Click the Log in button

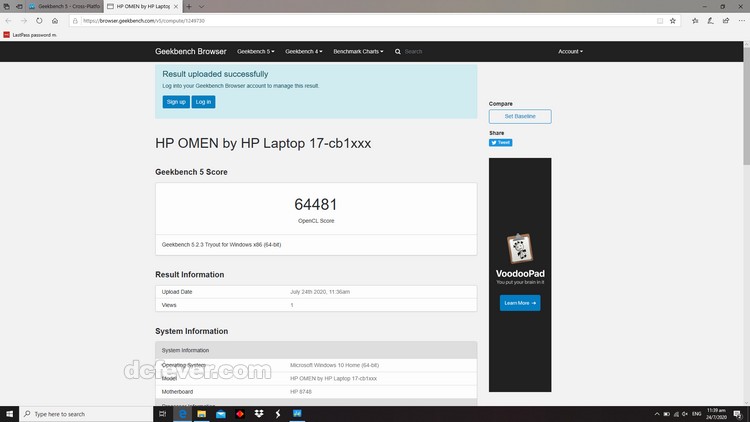(x=203, y=102)
